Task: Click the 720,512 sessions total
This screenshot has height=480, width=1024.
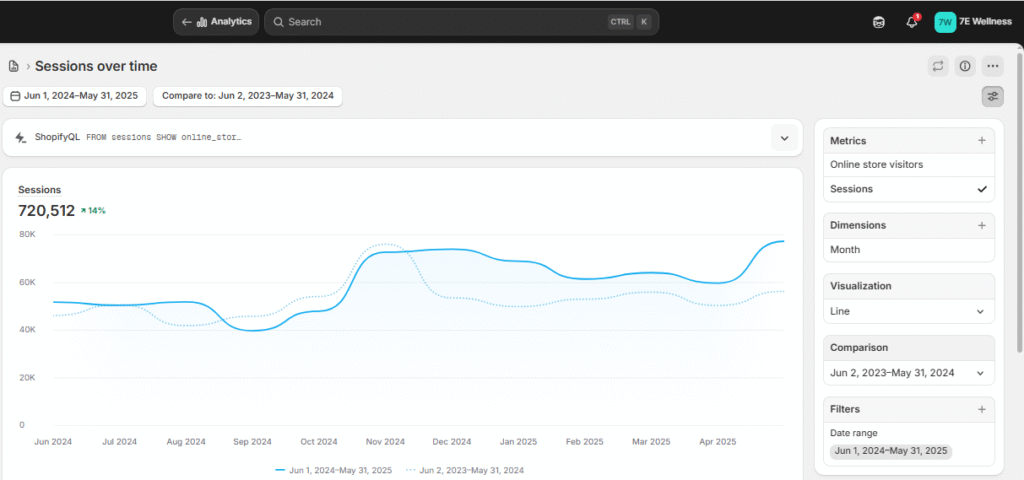Action: tap(46, 210)
